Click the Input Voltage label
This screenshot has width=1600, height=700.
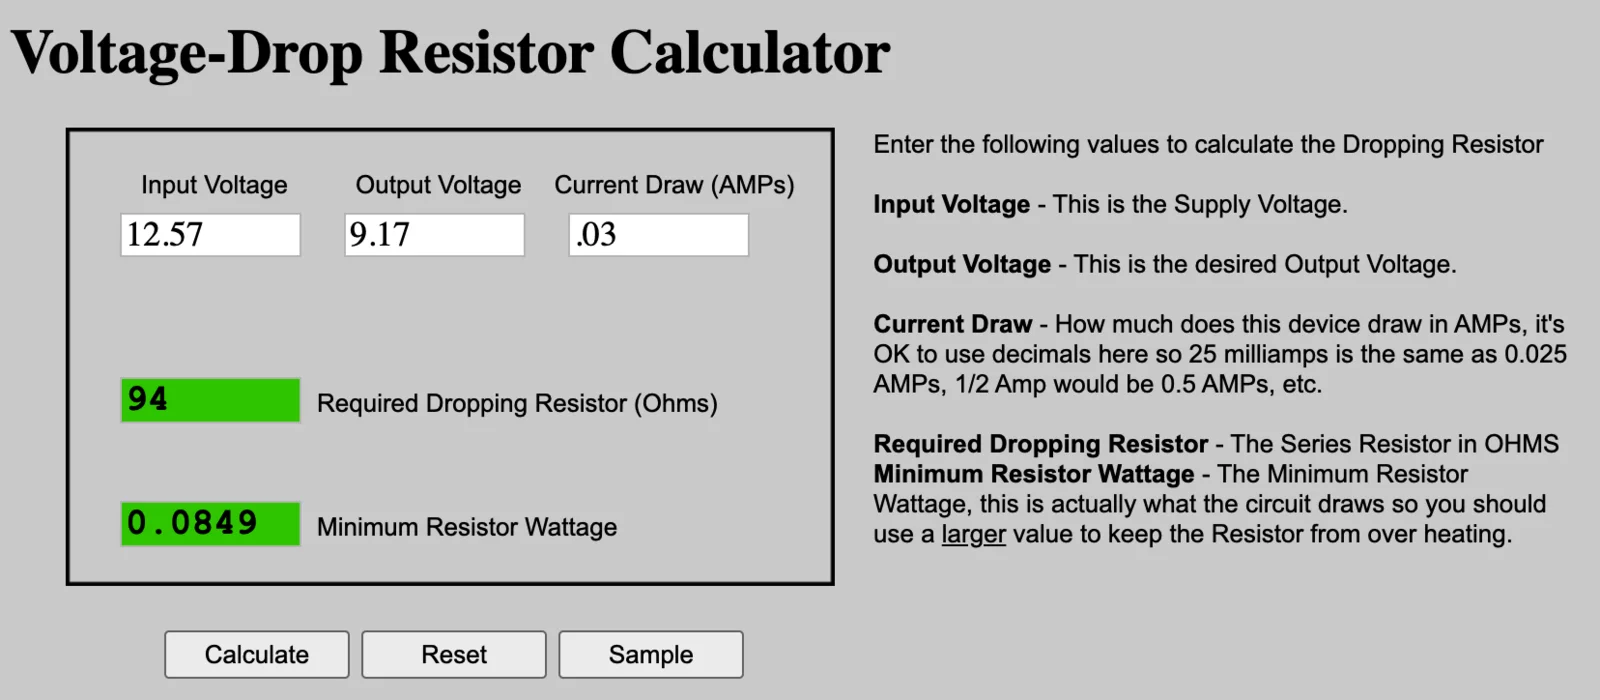pyautogui.click(x=214, y=185)
